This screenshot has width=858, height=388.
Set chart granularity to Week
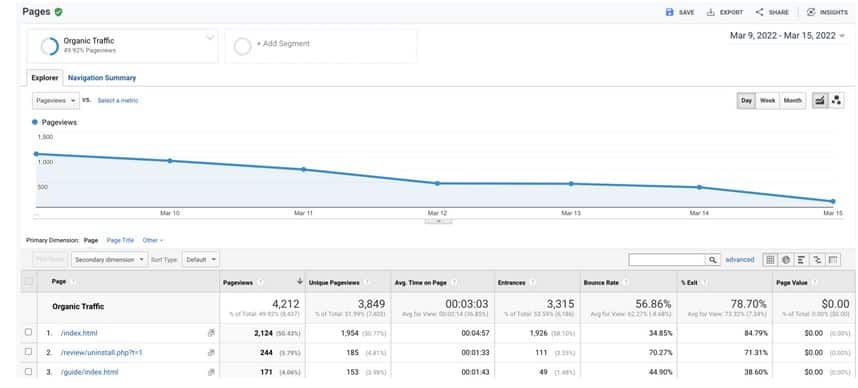click(x=768, y=101)
